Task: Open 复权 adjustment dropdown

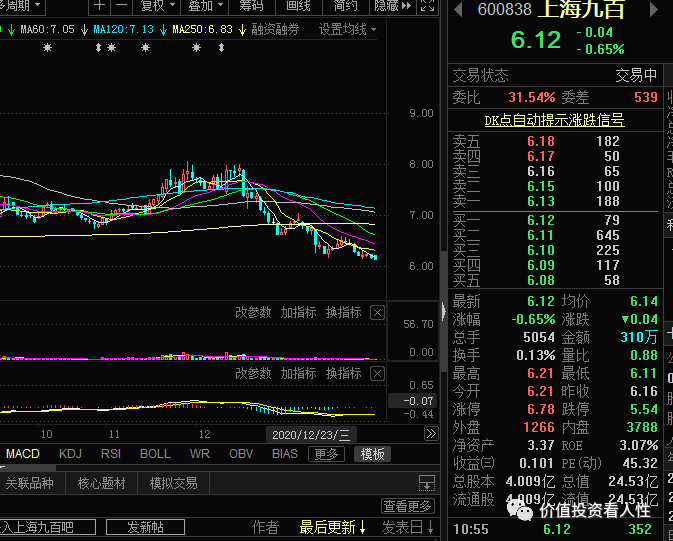Action: click(x=158, y=6)
